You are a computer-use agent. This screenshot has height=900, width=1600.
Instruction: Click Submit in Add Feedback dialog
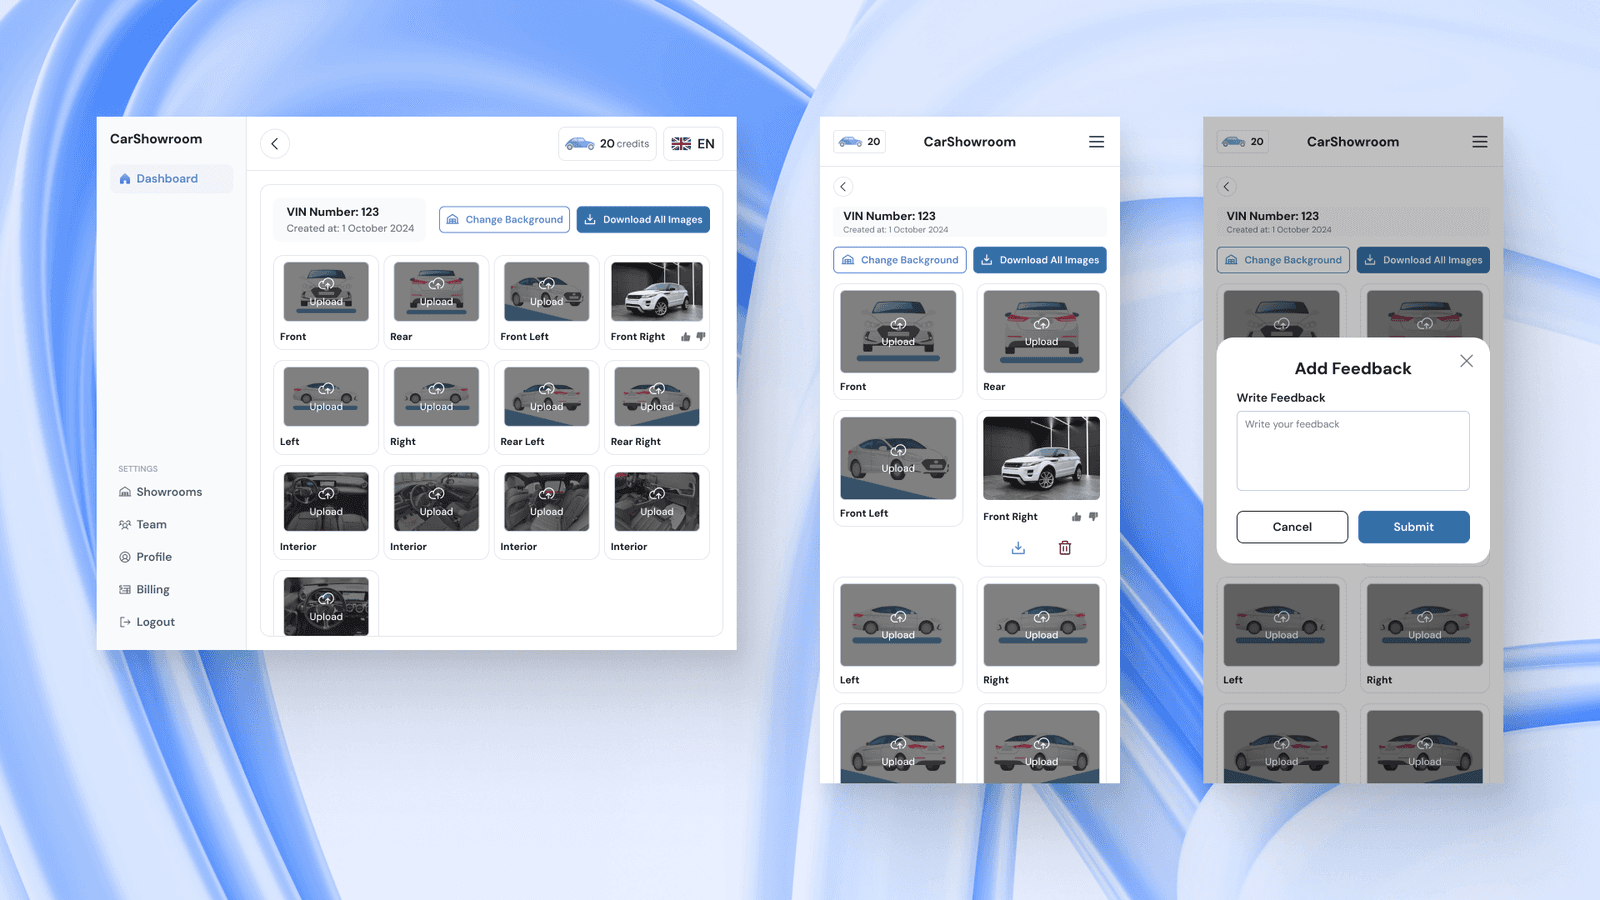pyautogui.click(x=1414, y=527)
